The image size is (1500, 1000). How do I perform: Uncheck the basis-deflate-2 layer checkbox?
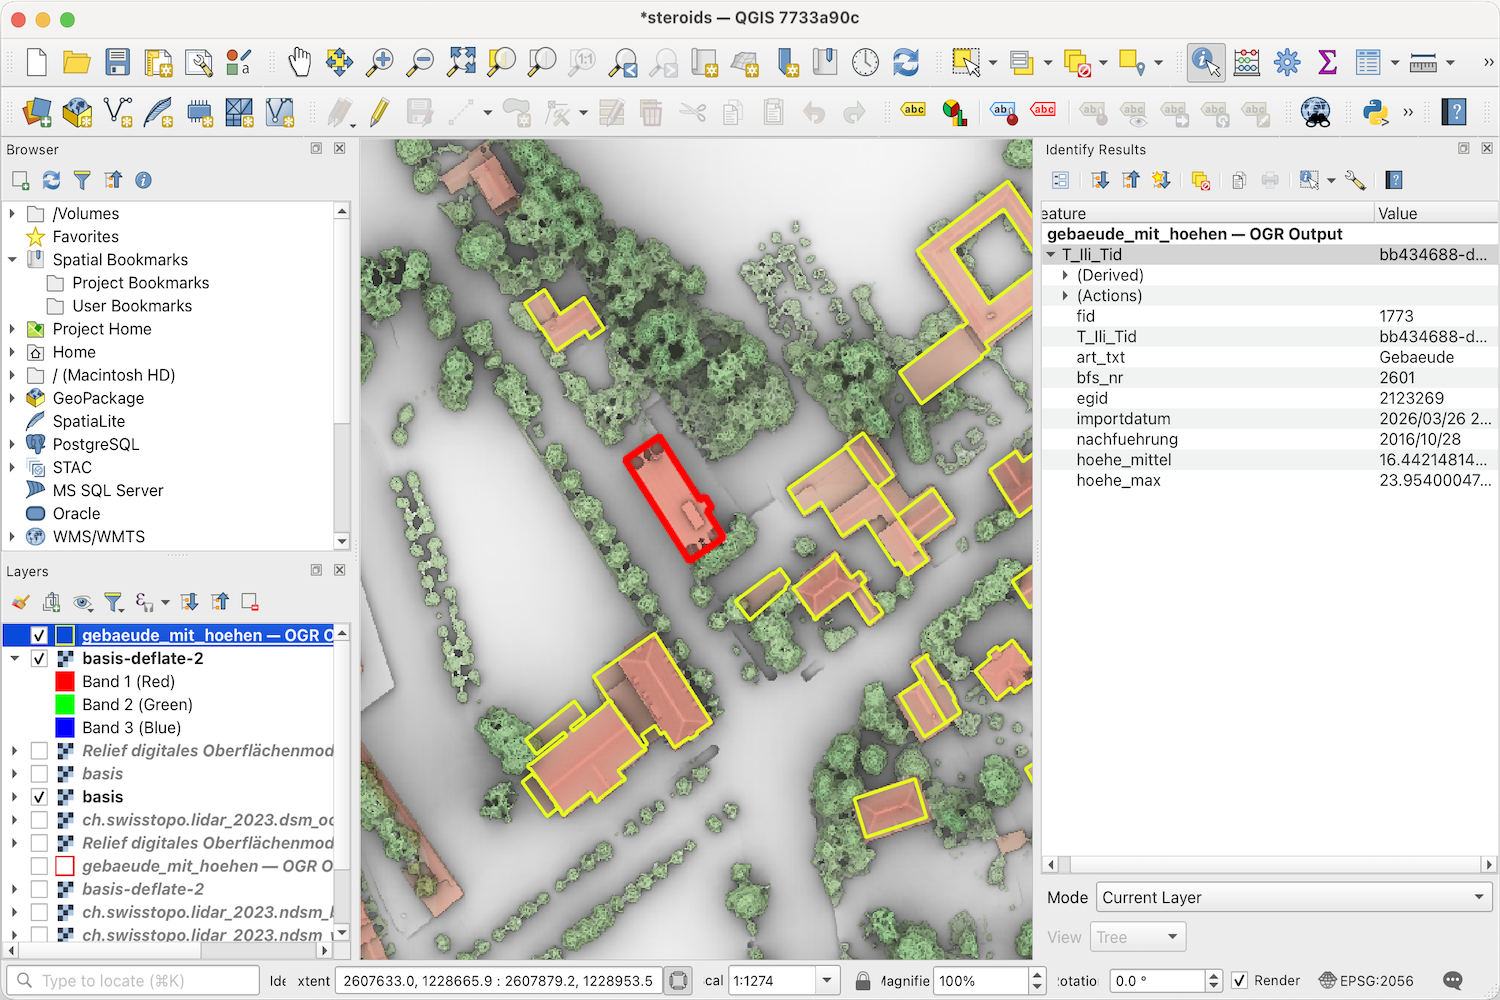coord(39,659)
